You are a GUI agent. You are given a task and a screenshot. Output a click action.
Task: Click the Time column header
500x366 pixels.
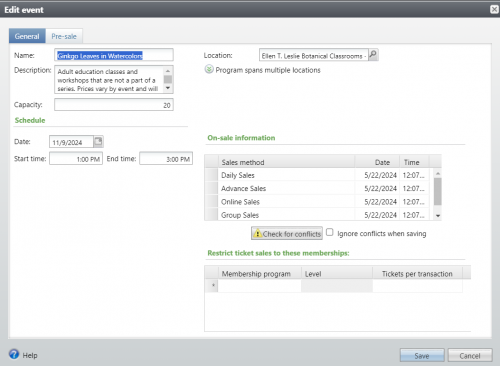pyautogui.click(x=414, y=162)
